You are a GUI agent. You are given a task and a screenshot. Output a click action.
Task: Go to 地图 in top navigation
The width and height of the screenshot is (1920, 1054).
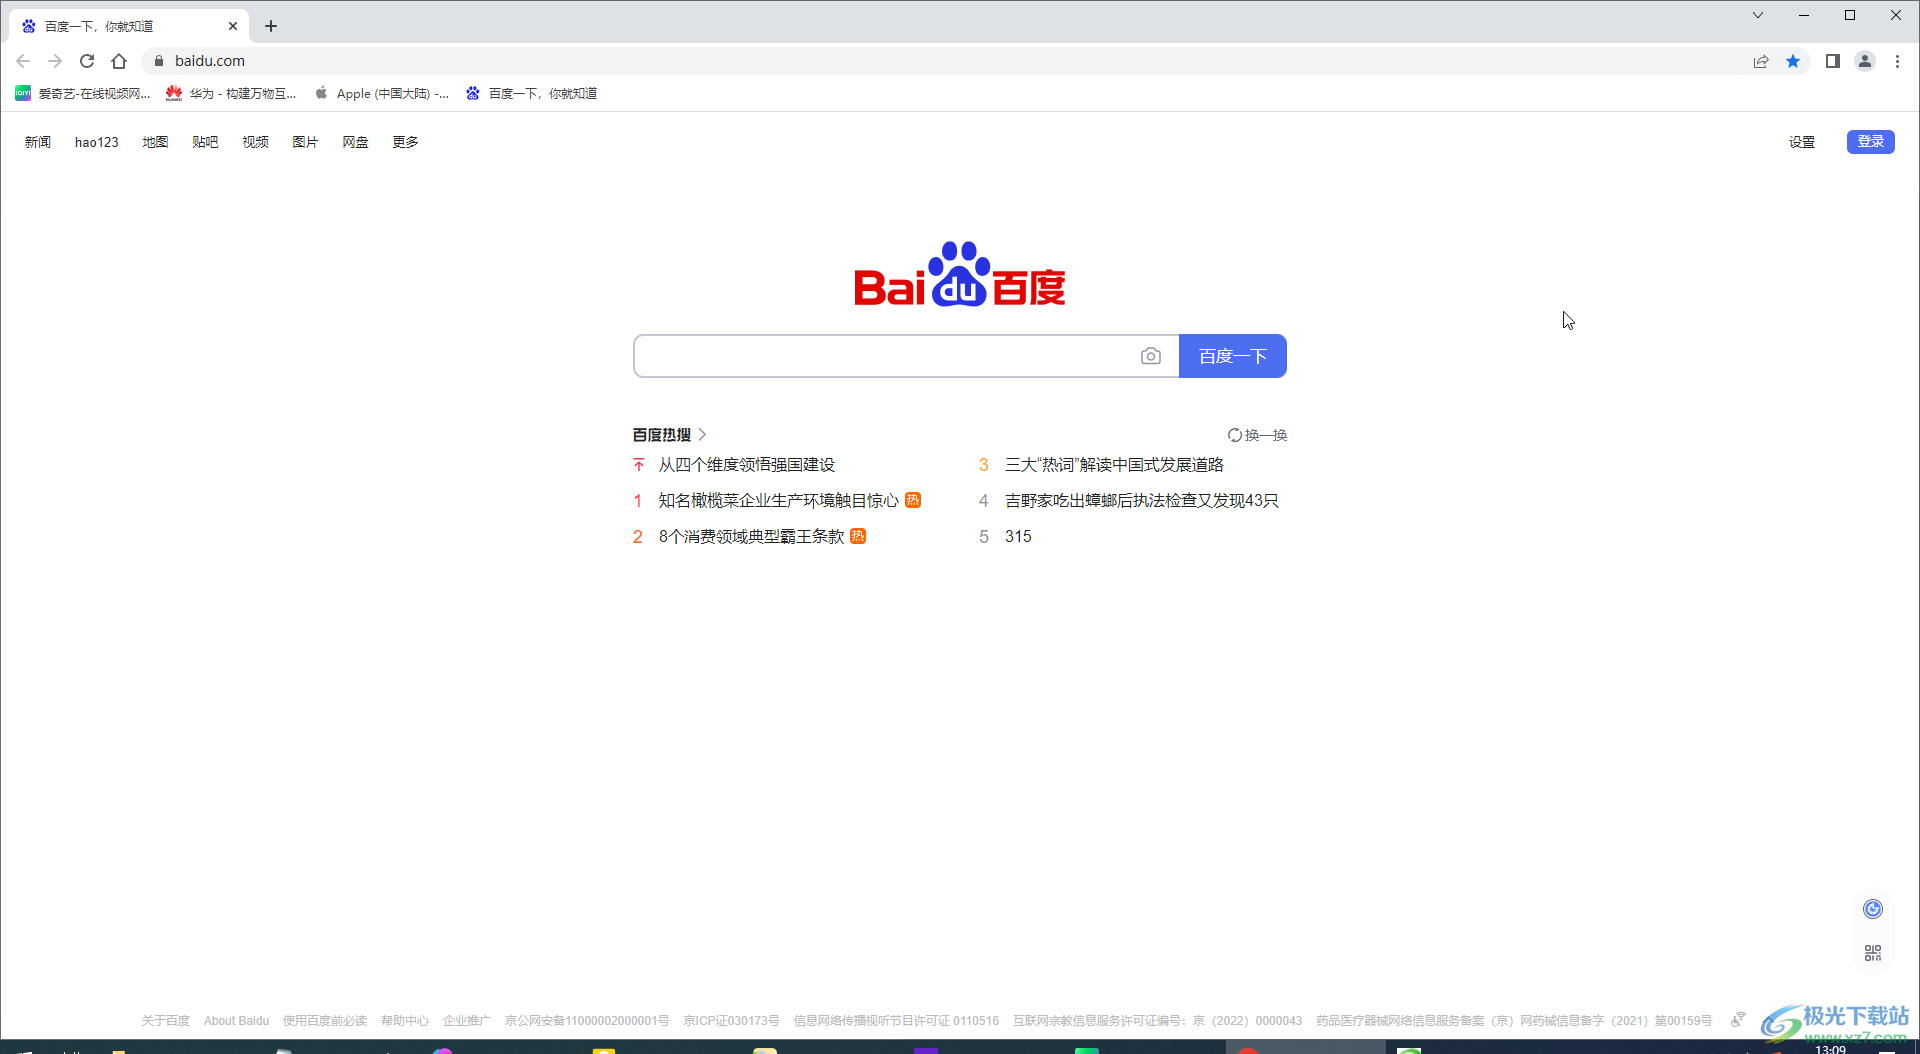(x=155, y=142)
